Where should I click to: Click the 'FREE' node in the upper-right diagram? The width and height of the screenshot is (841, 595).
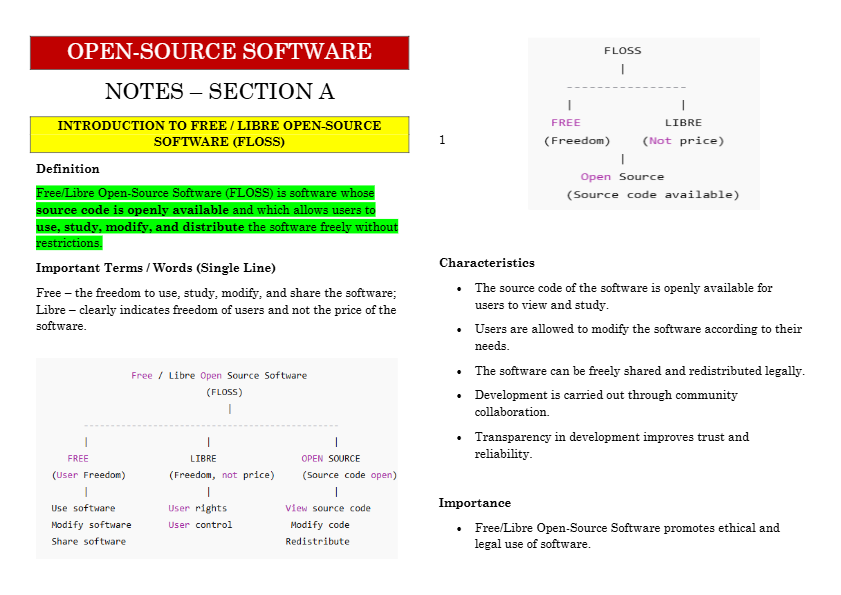(565, 123)
